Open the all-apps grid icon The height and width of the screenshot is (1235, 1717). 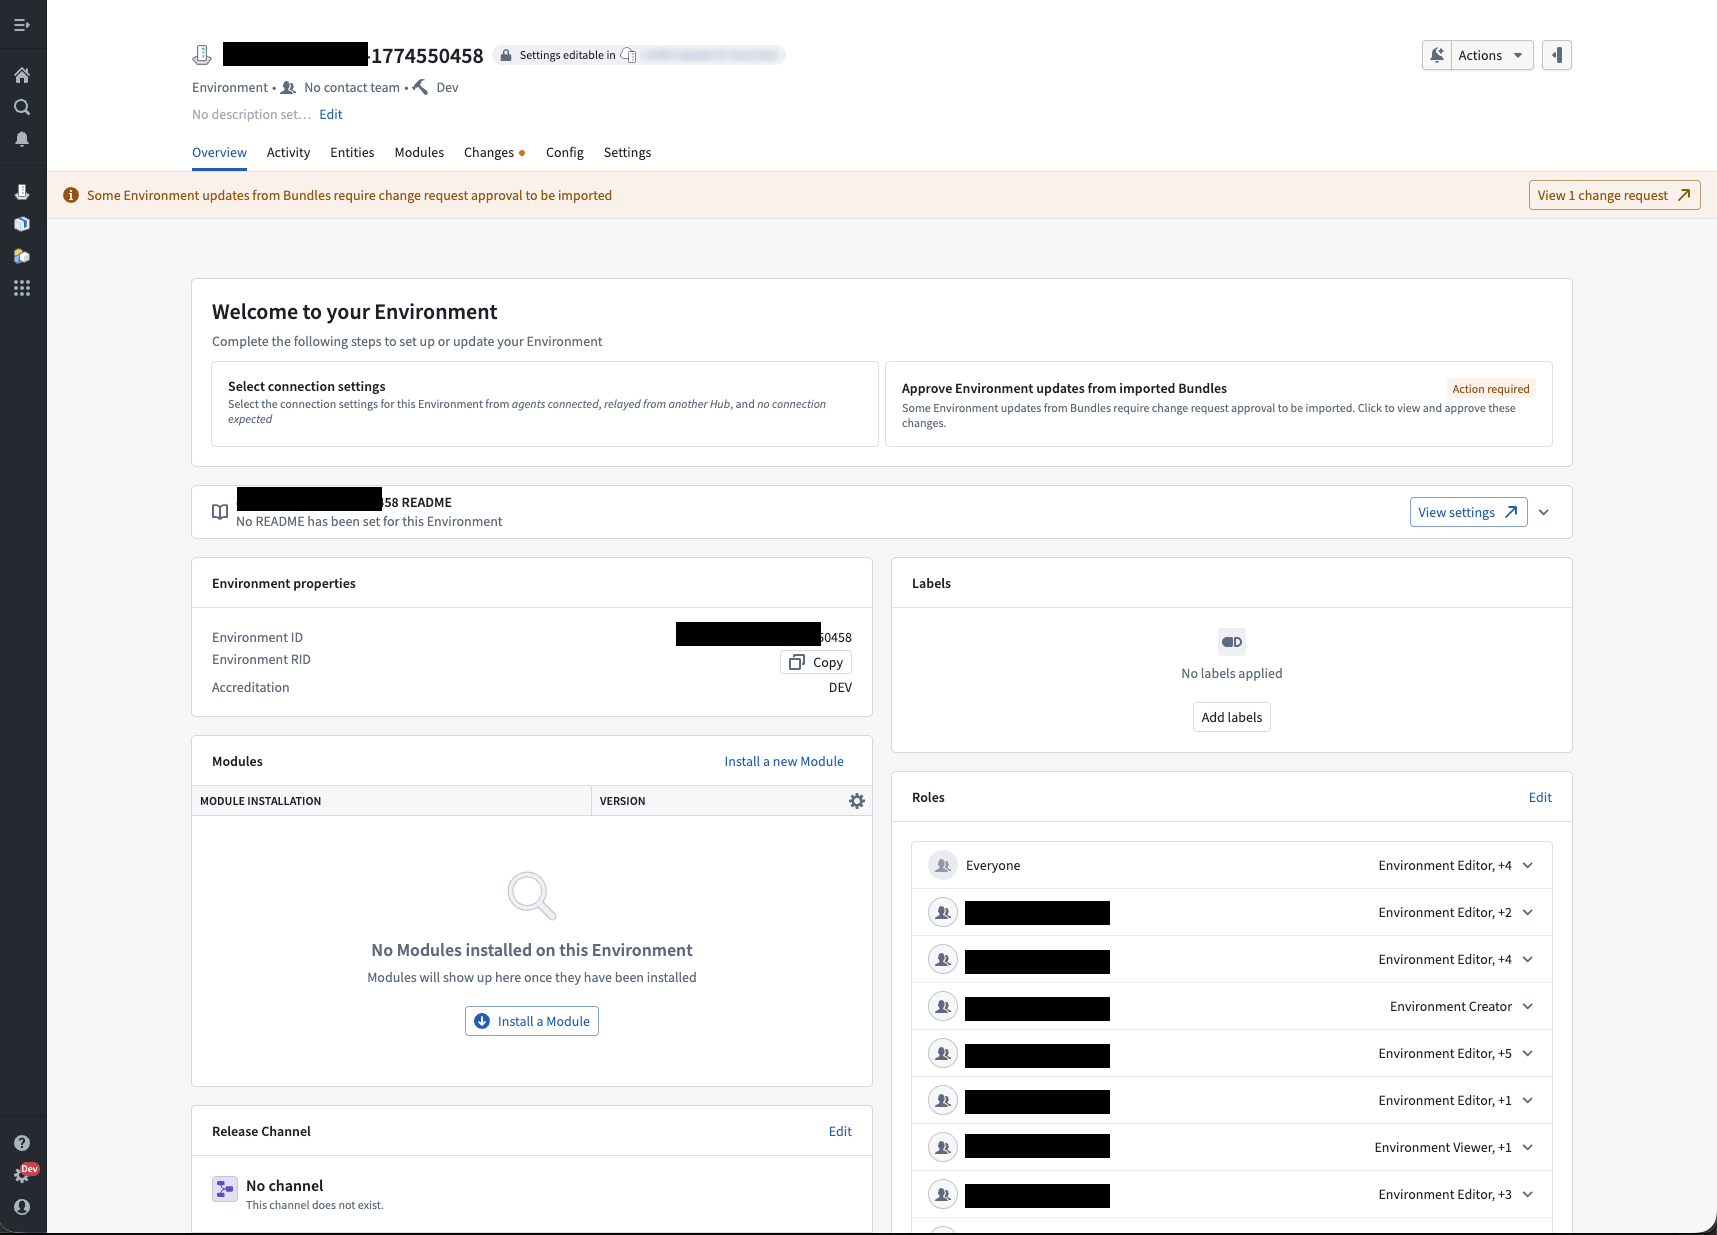click(x=22, y=288)
